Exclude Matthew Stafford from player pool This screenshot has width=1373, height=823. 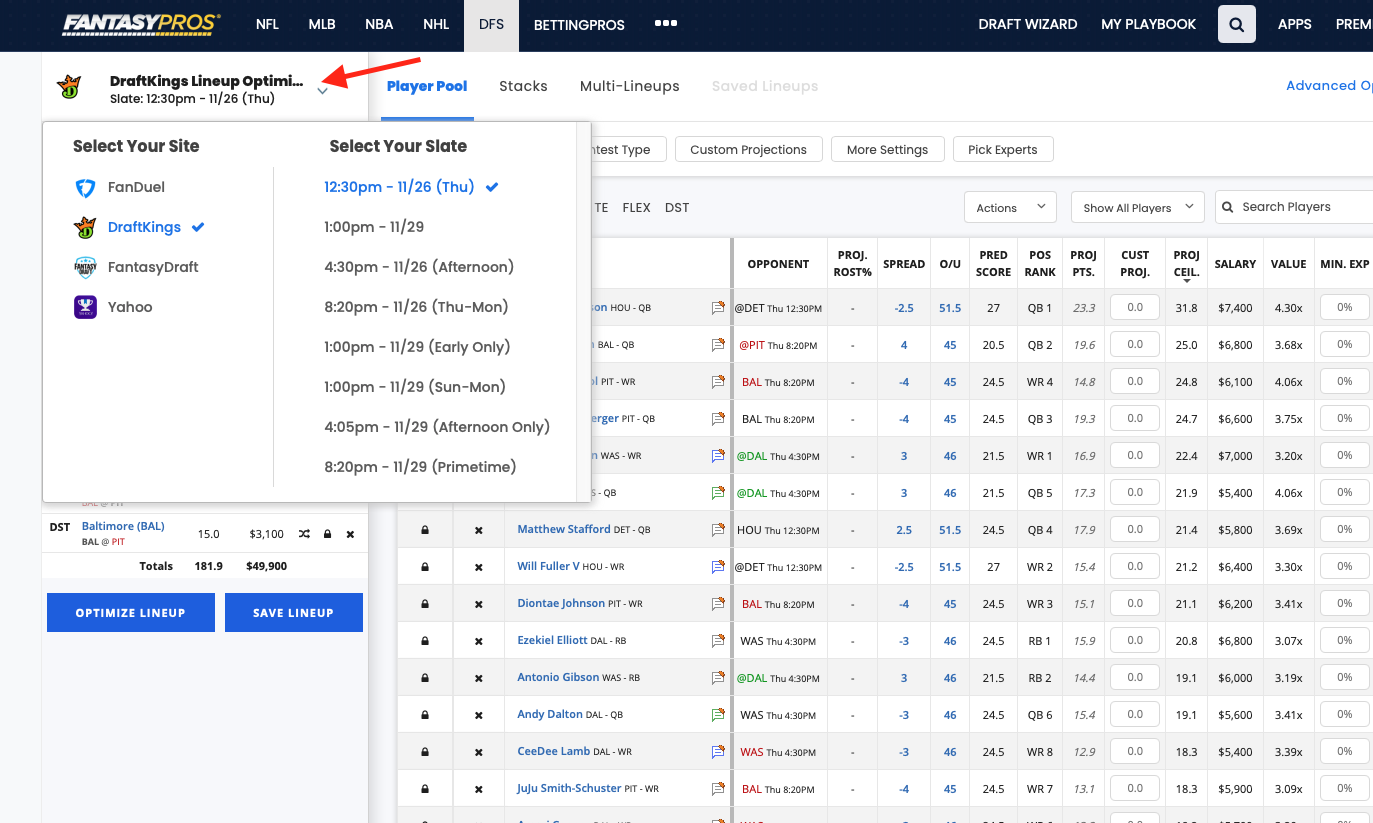(x=478, y=530)
